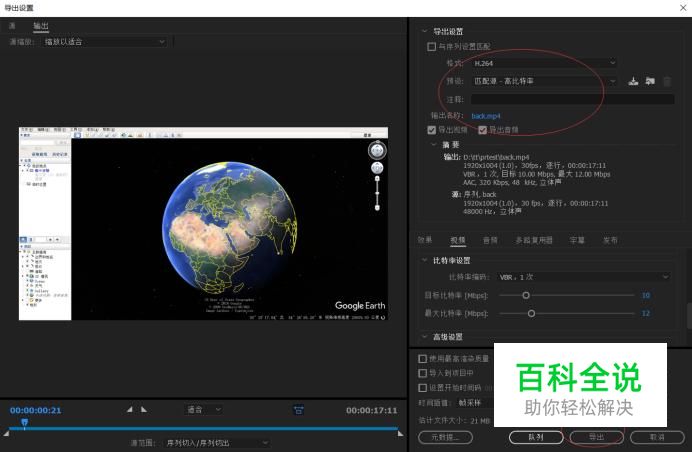
Task: Click the 队列 button
Action: coord(536,437)
